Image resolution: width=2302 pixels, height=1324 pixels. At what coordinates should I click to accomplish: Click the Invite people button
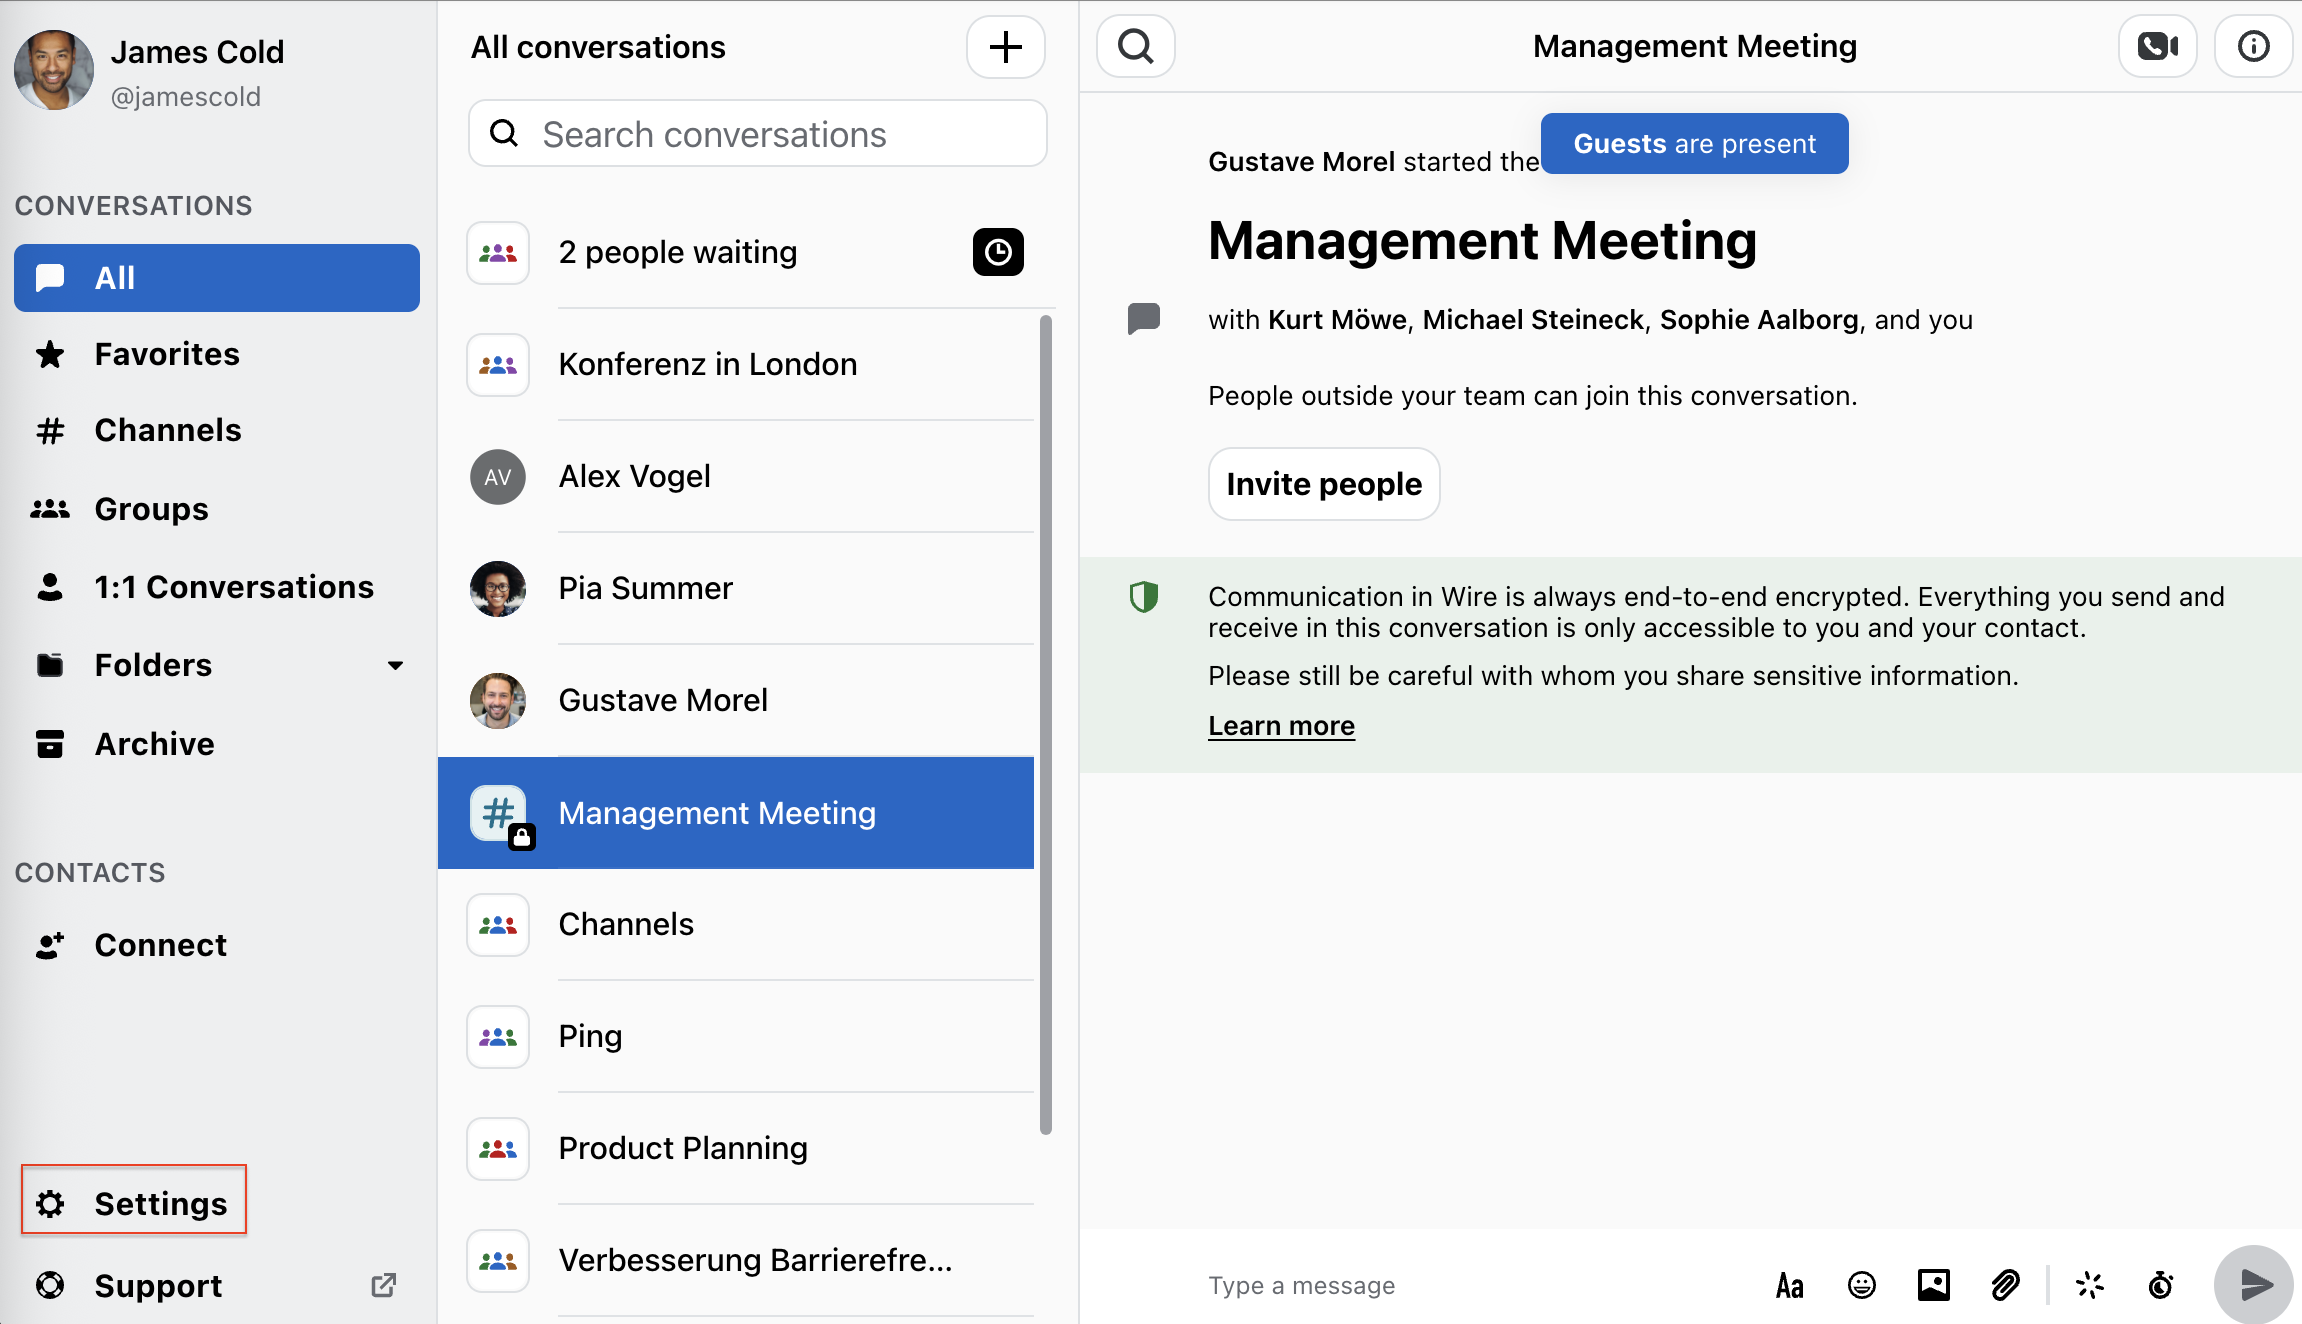(x=1323, y=484)
